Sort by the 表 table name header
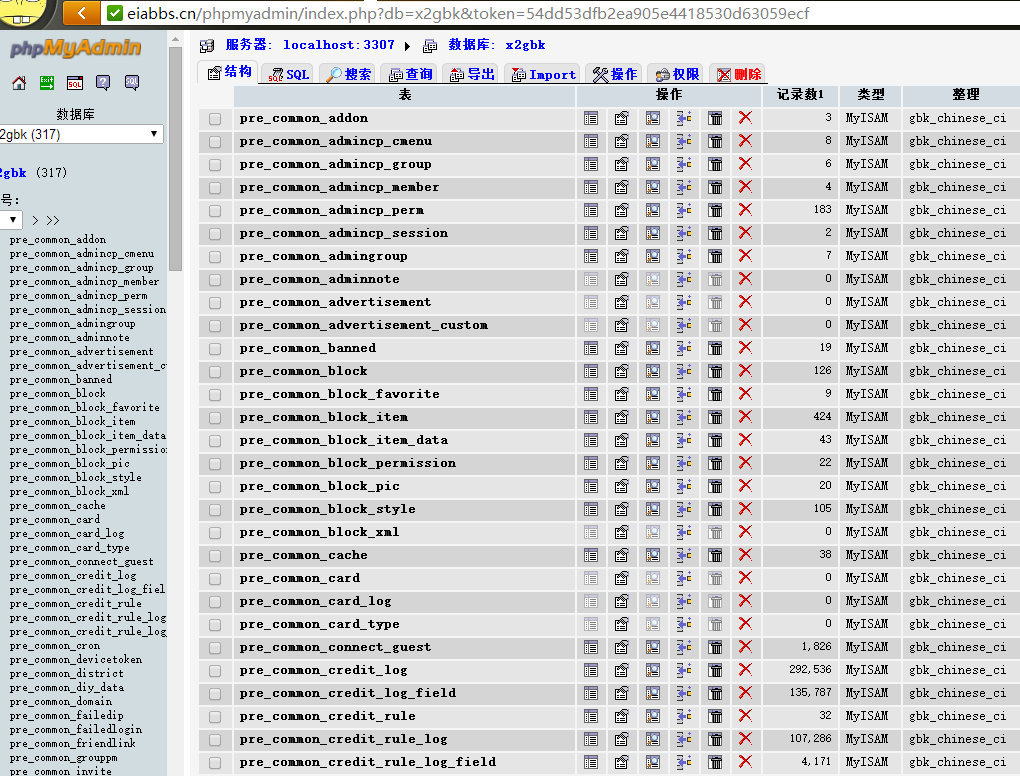This screenshot has width=1020, height=776. click(x=405, y=95)
